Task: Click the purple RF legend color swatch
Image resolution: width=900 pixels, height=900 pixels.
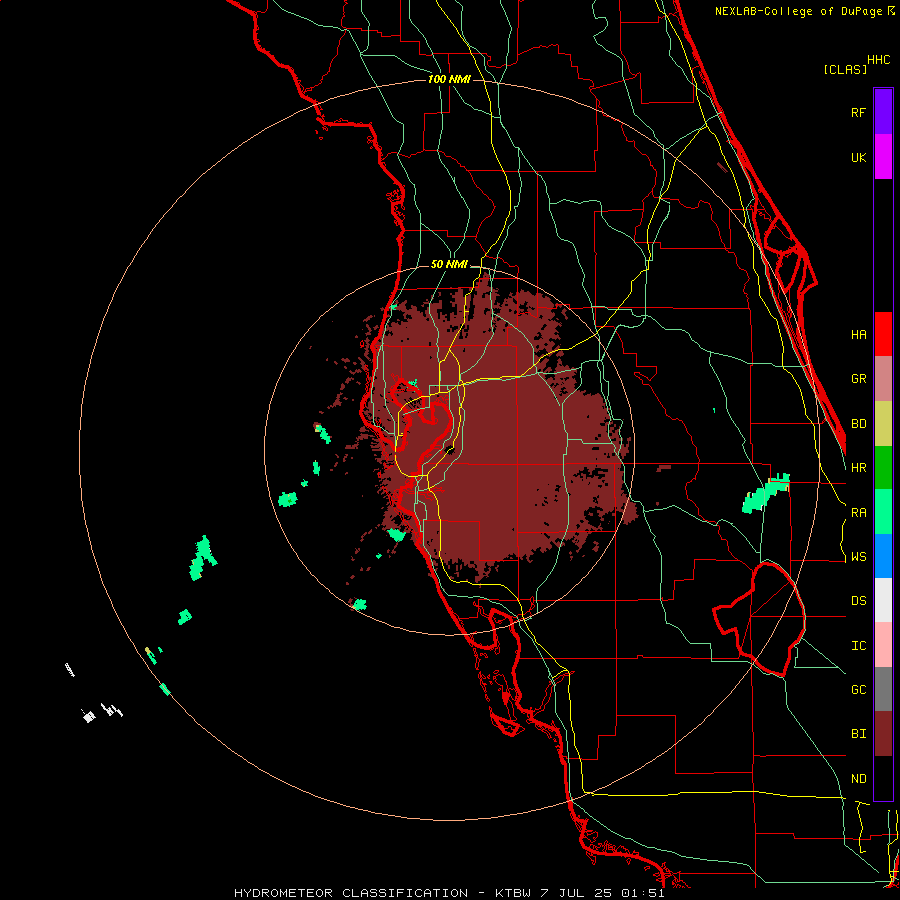Action: pyautogui.click(x=883, y=112)
